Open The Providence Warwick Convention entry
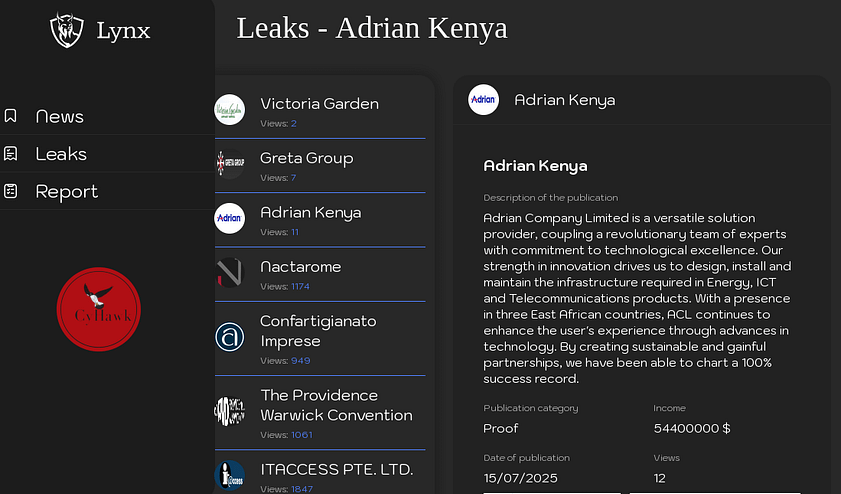841x494 pixels. click(x=320, y=413)
